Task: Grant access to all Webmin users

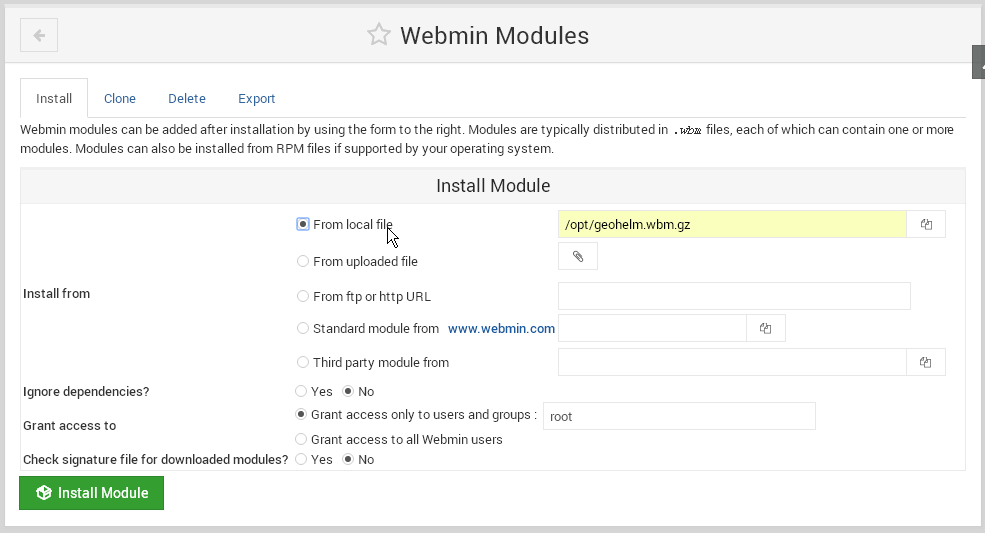Action: point(301,439)
